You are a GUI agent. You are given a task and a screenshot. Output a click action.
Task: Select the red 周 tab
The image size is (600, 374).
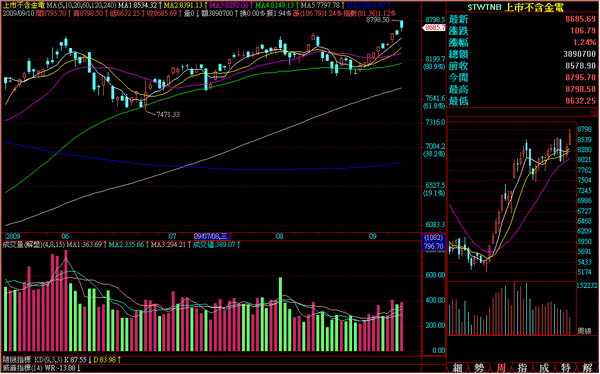[501, 368]
